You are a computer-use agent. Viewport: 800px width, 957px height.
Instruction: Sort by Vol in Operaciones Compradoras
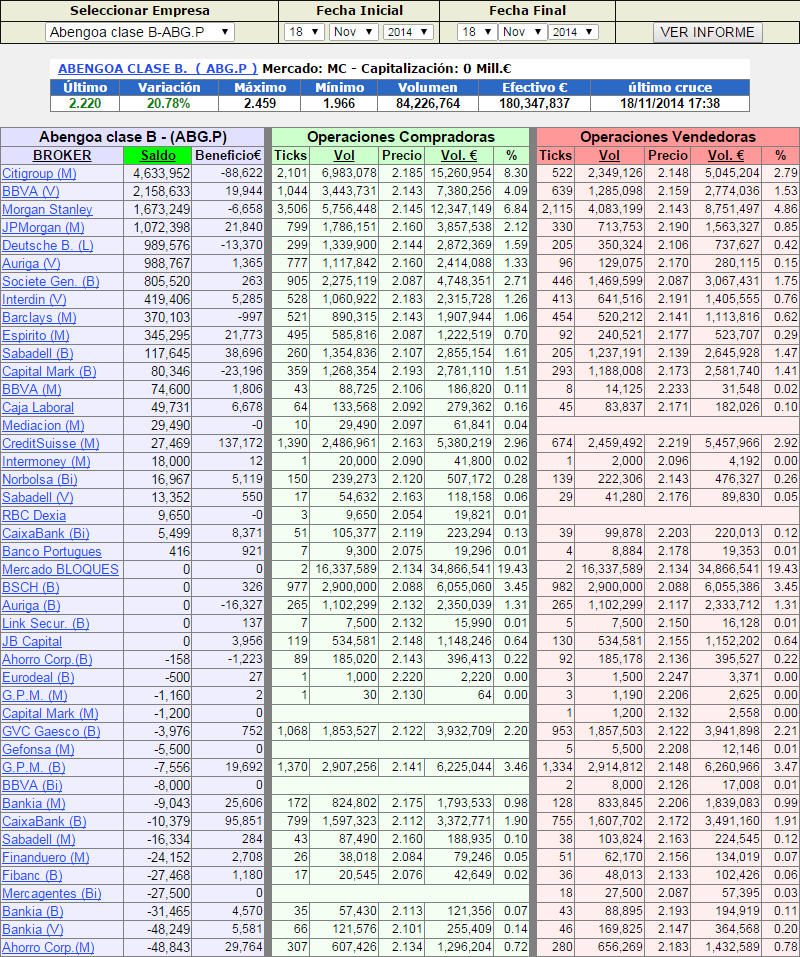pyautogui.click(x=344, y=156)
